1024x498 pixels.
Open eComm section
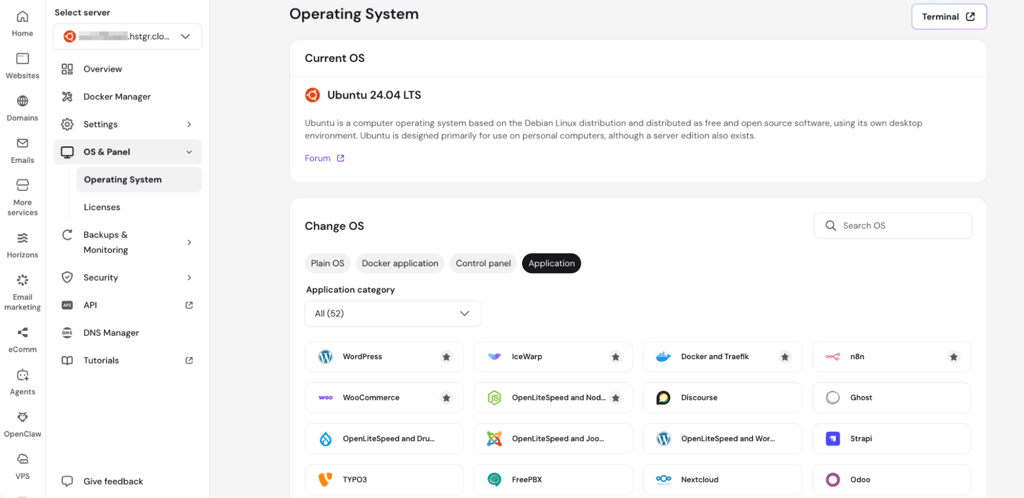point(22,340)
